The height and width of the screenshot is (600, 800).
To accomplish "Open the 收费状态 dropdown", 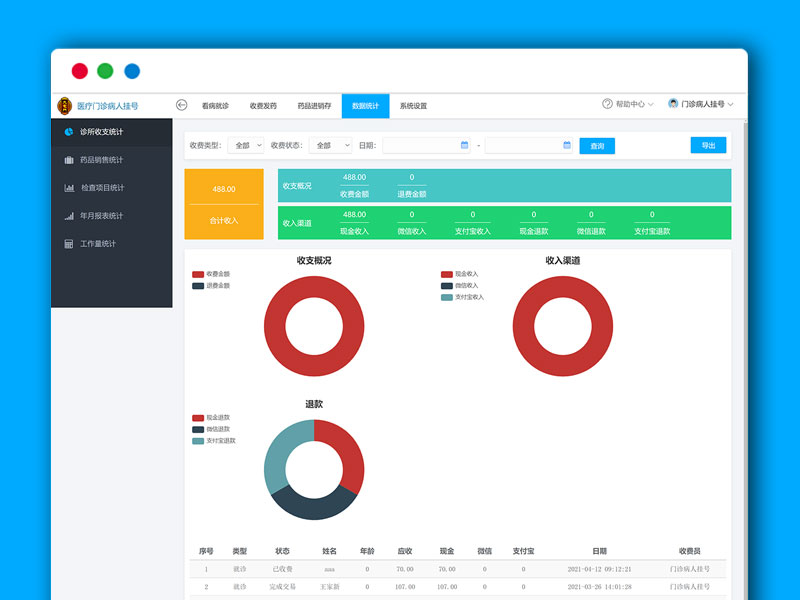I will pos(329,145).
